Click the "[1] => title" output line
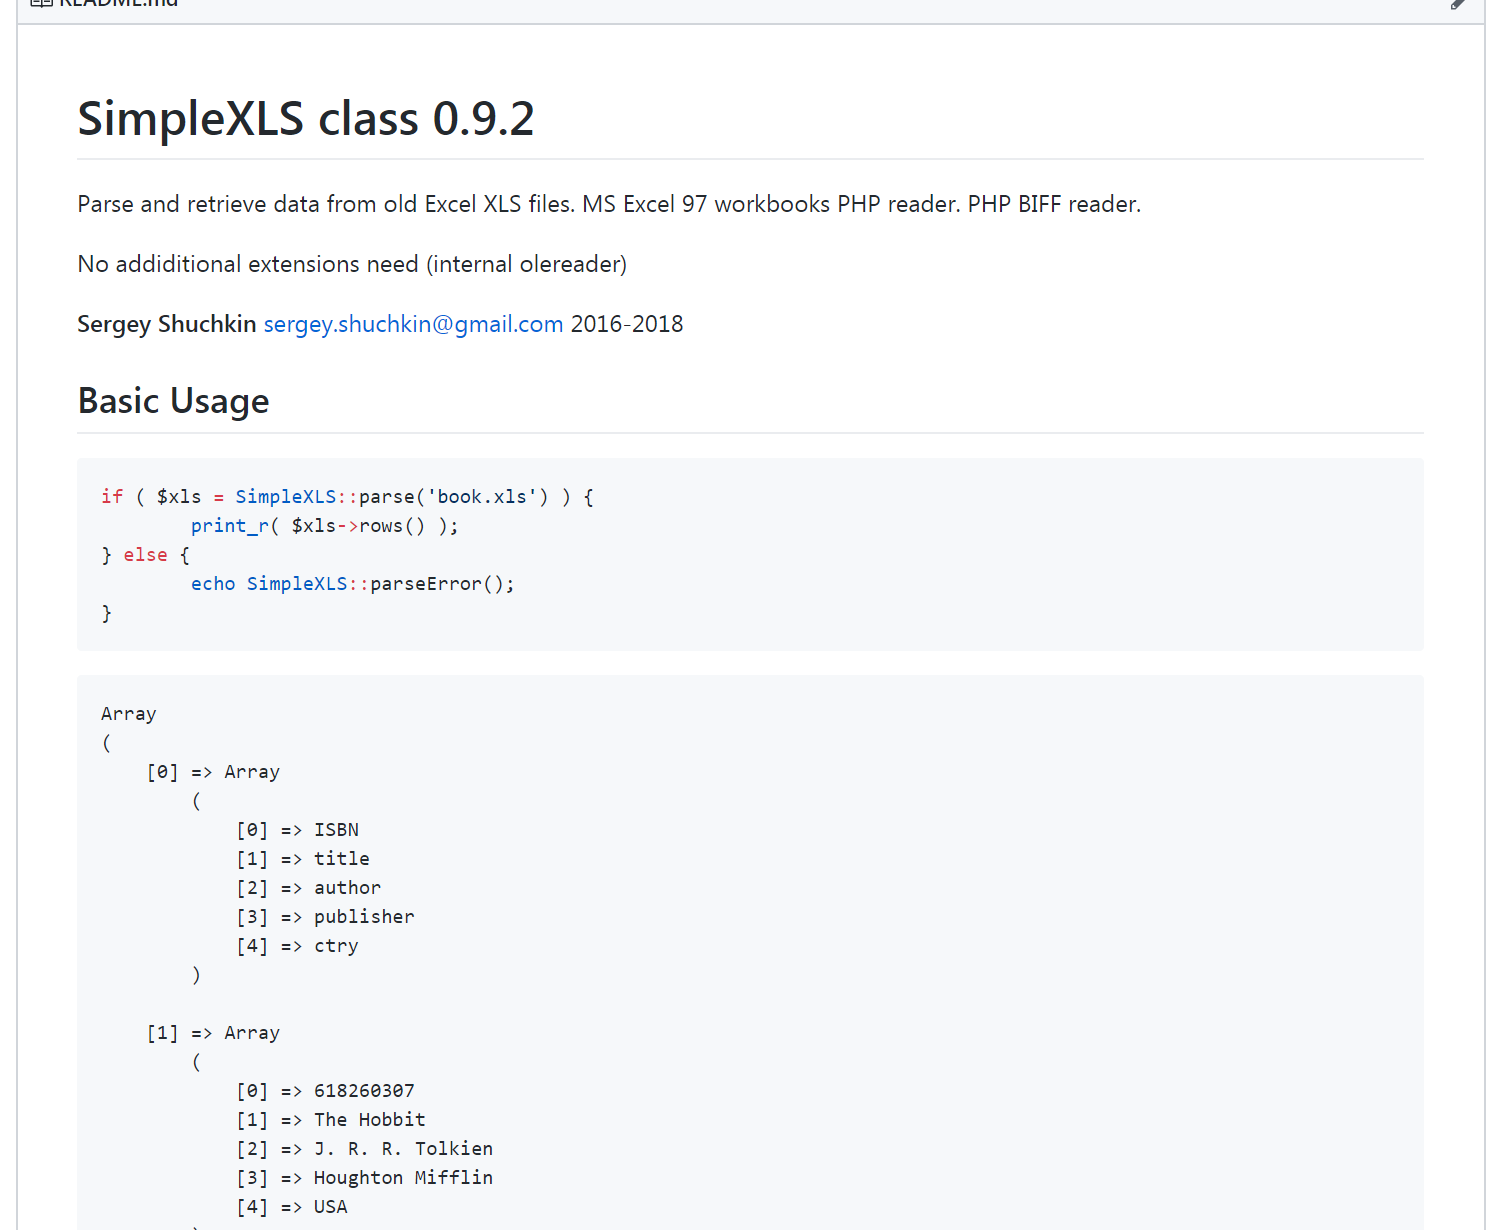The image size is (1500, 1230). [x=303, y=859]
